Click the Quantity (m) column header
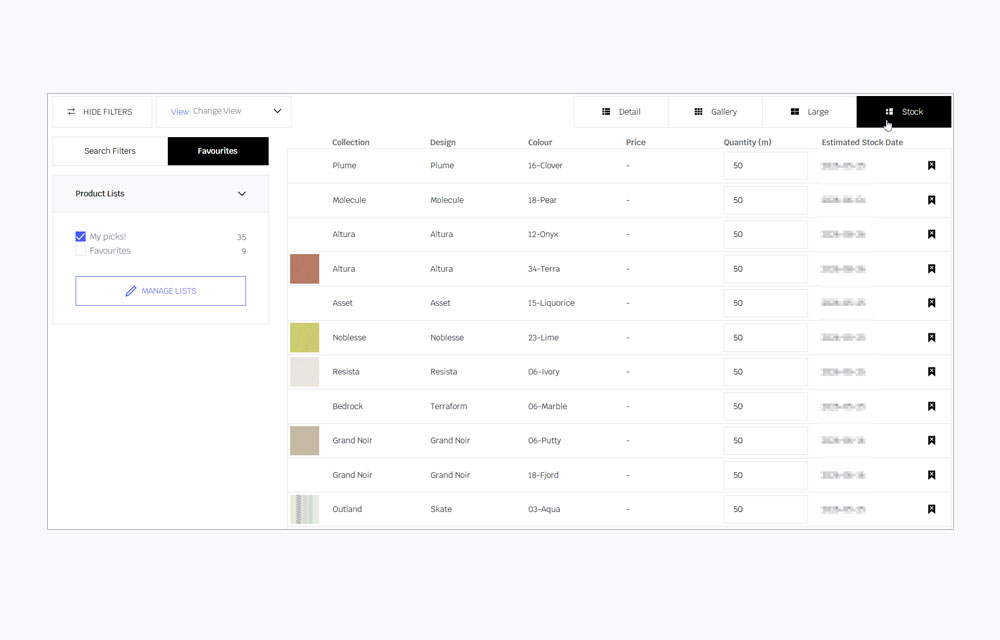The image size is (1000, 640). tap(747, 142)
